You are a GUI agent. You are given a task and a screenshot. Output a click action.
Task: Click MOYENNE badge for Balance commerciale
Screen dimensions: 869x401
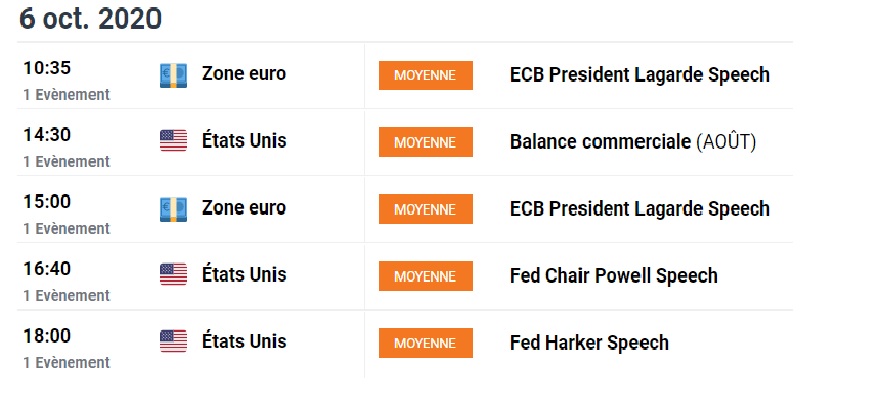(x=425, y=142)
